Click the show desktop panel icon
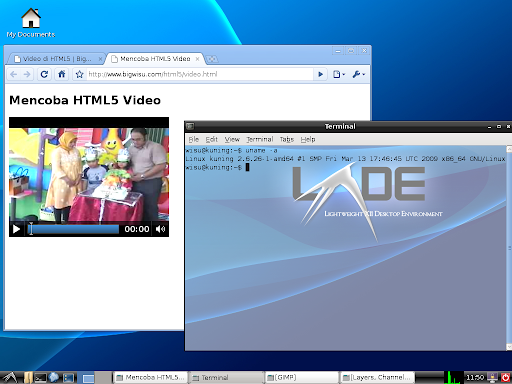 click(68, 378)
